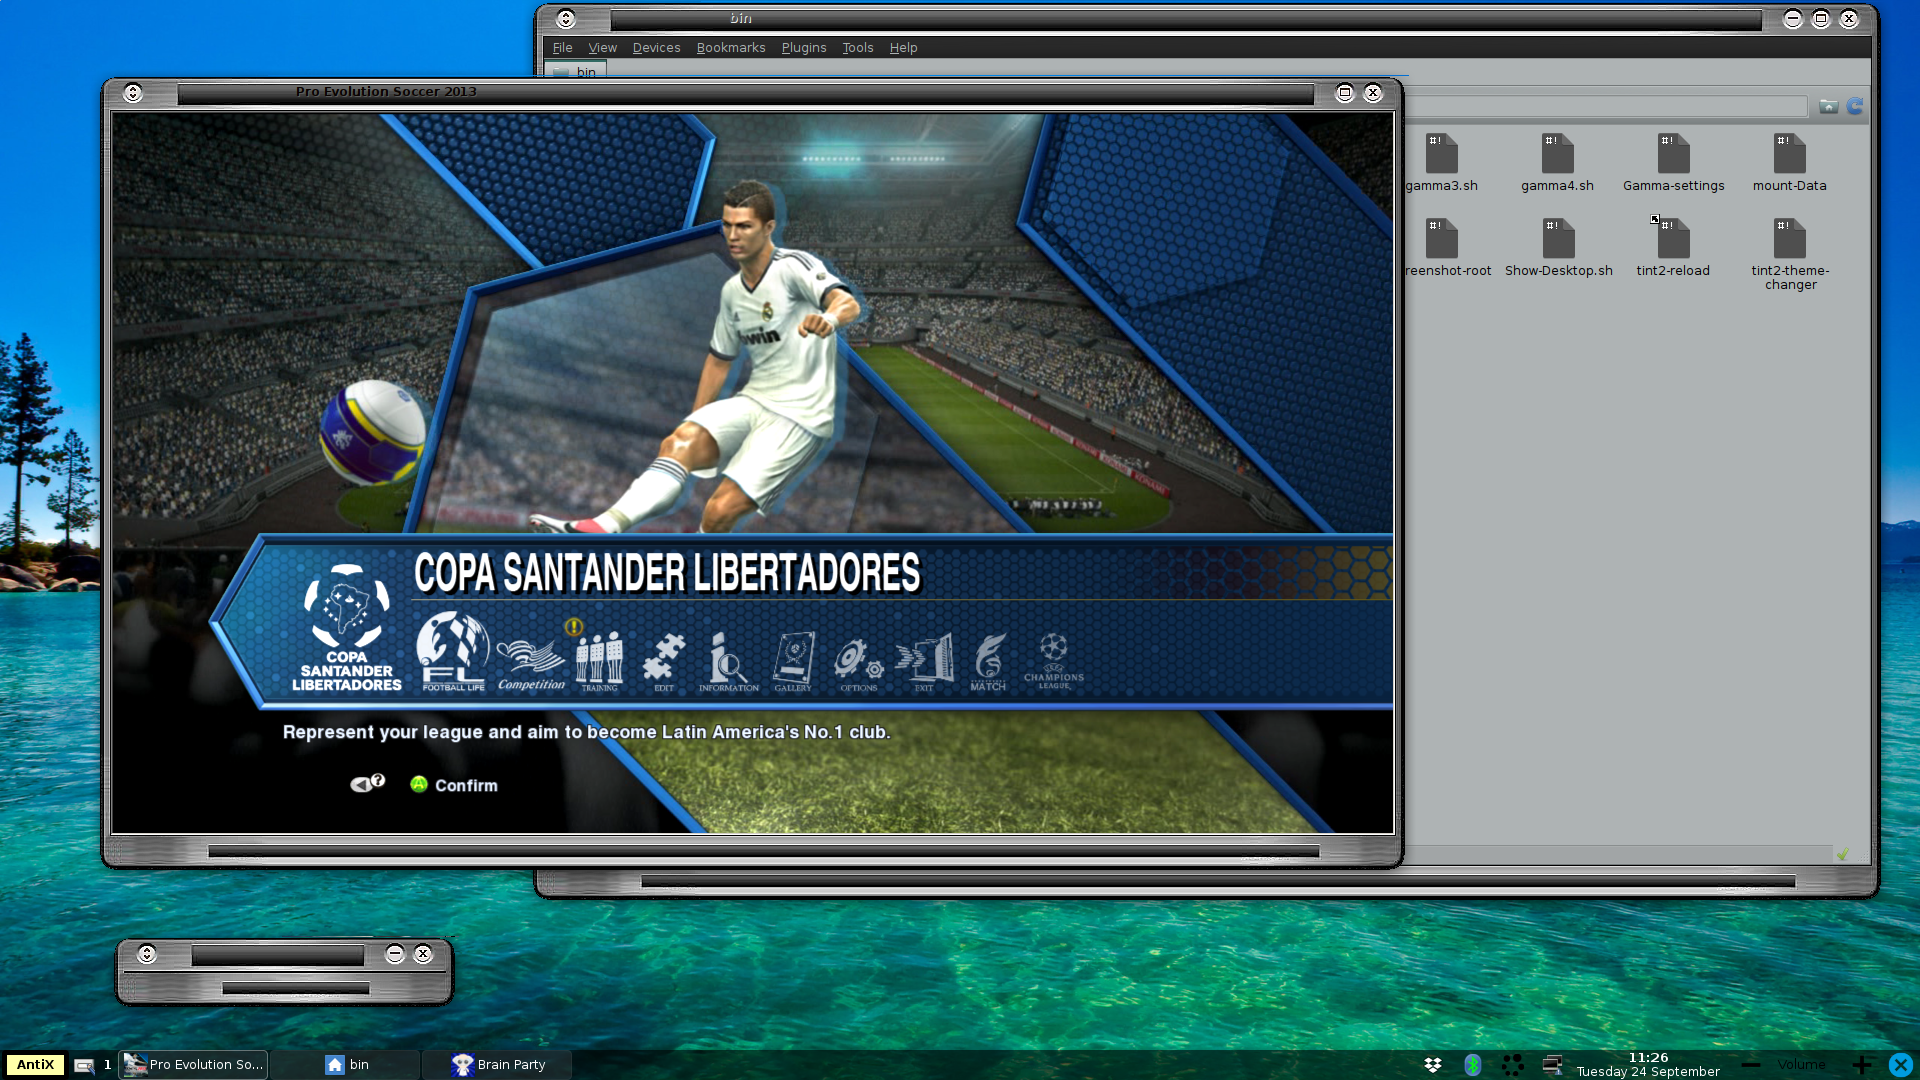This screenshot has width=1920, height=1080.
Task: Open the AntiX start menu button
Action: [35, 1064]
